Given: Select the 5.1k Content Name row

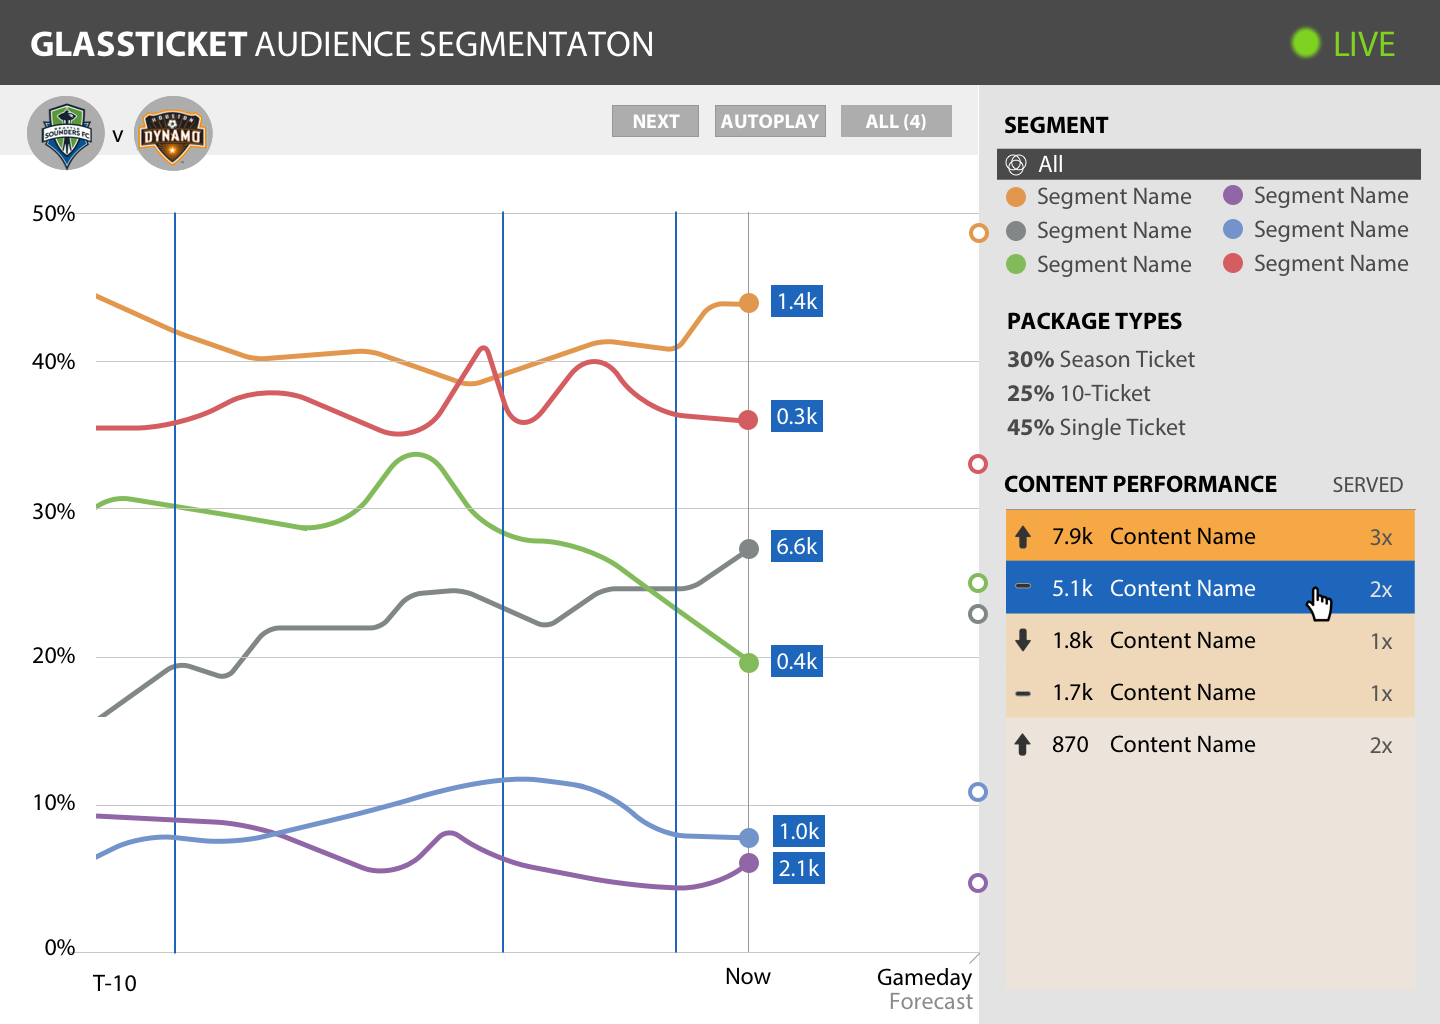Looking at the screenshot, I should (1180, 588).
